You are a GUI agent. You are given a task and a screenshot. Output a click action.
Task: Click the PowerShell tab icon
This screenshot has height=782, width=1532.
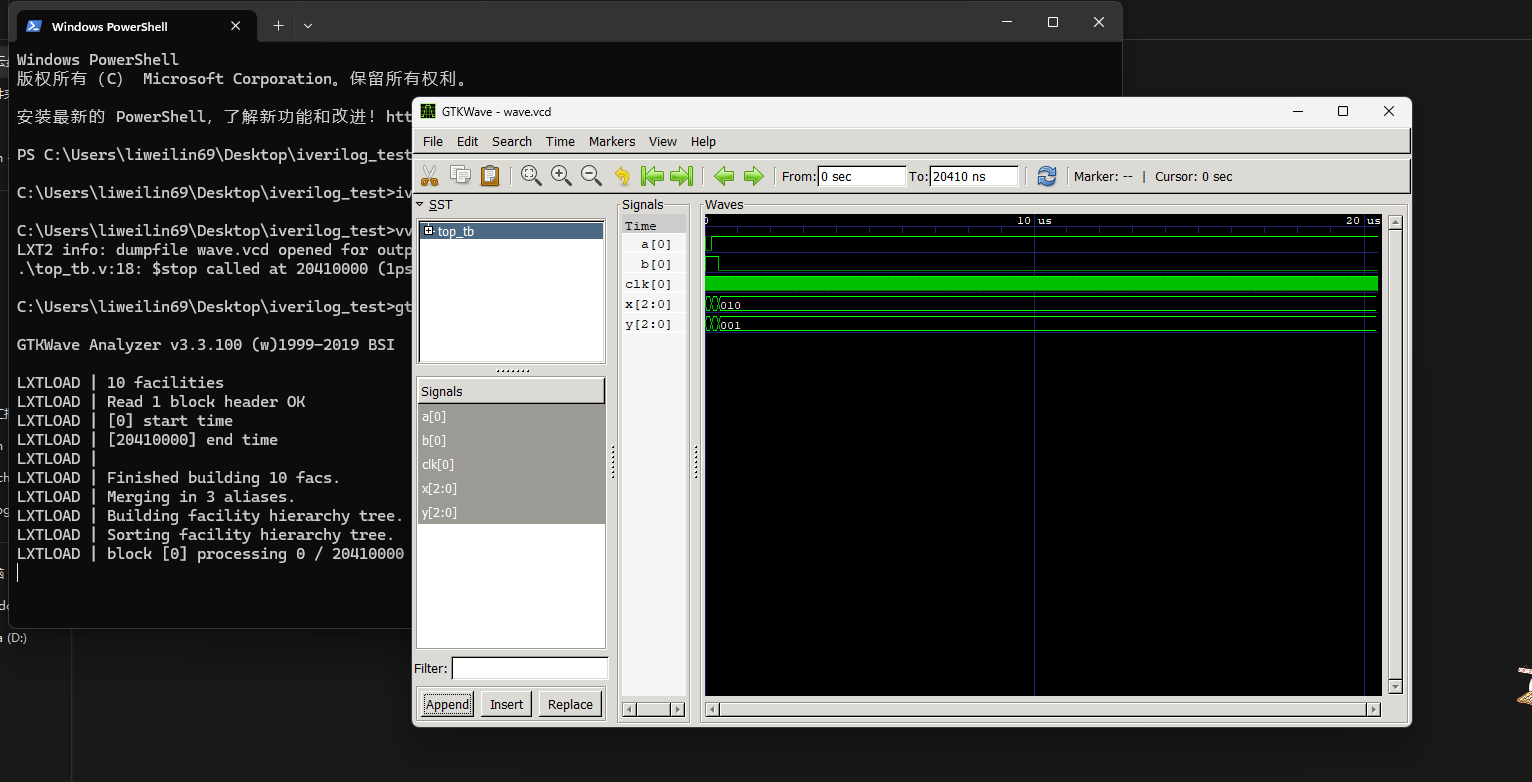click(x=34, y=26)
